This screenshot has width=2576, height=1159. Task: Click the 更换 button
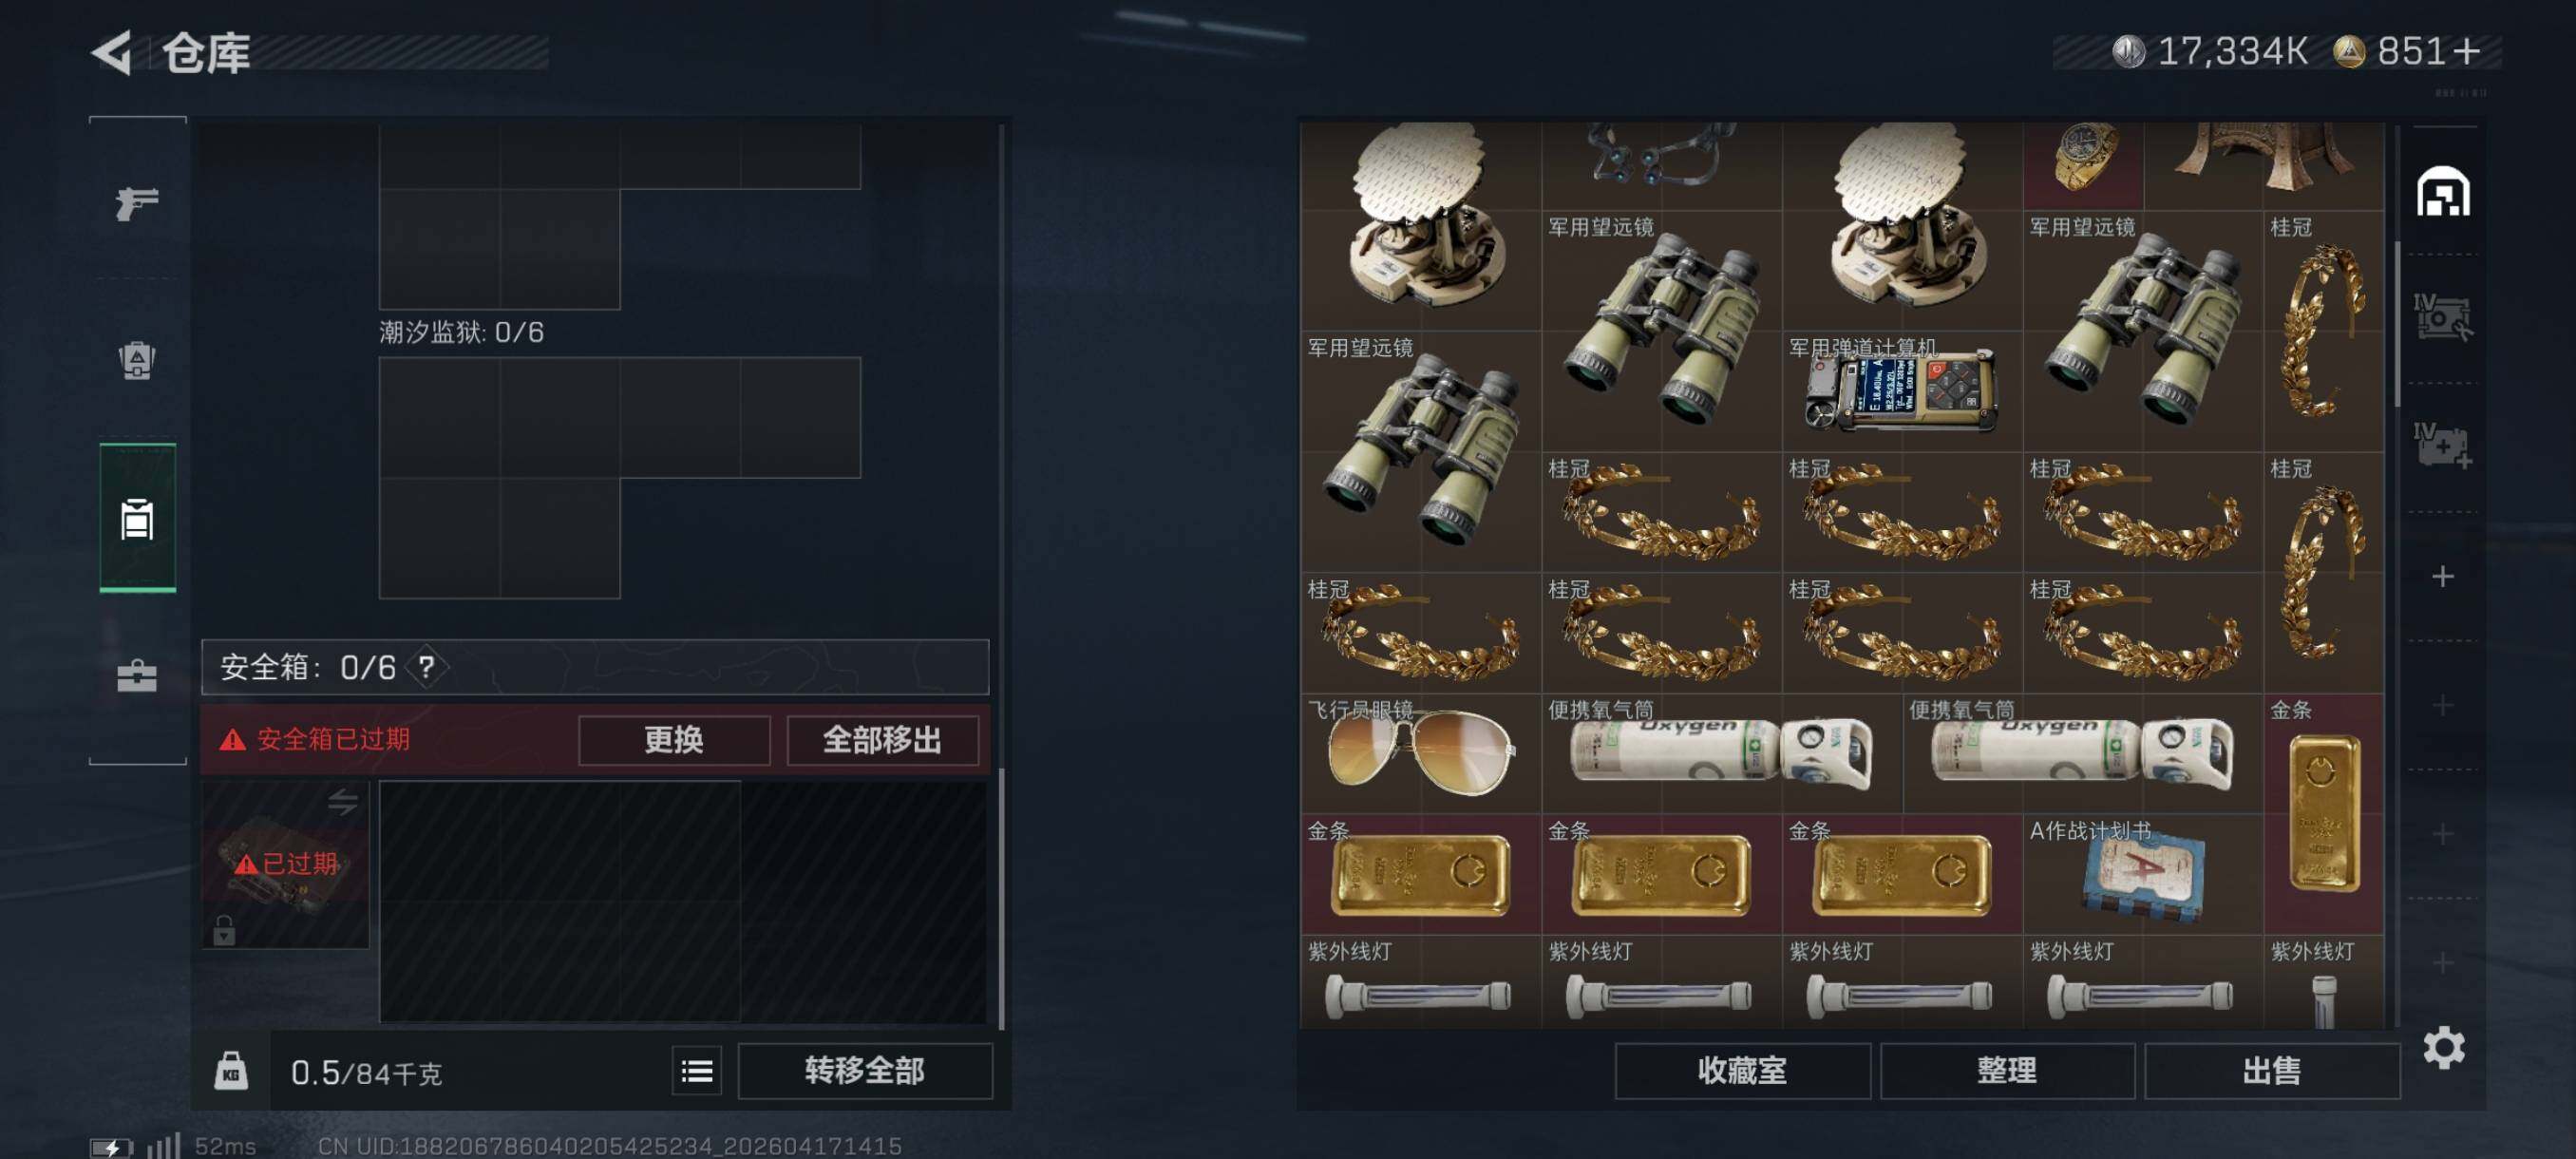click(x=674, y=740)
